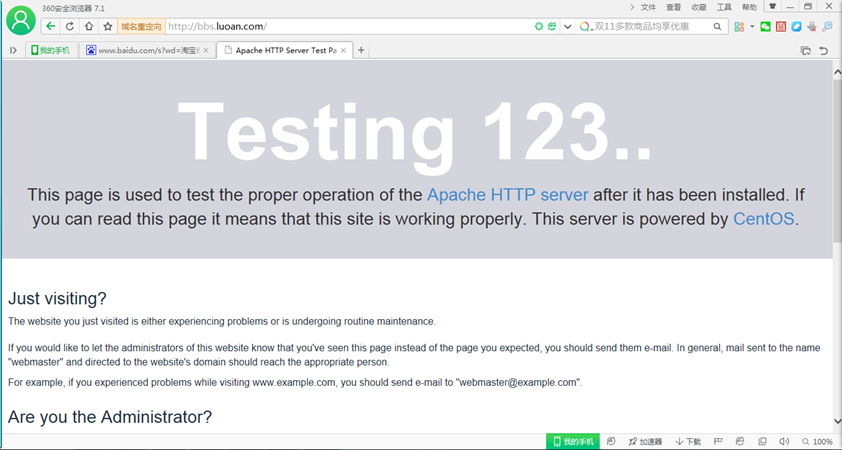Open the 查看 menu
842x450 pixels.
pos(673,7)
